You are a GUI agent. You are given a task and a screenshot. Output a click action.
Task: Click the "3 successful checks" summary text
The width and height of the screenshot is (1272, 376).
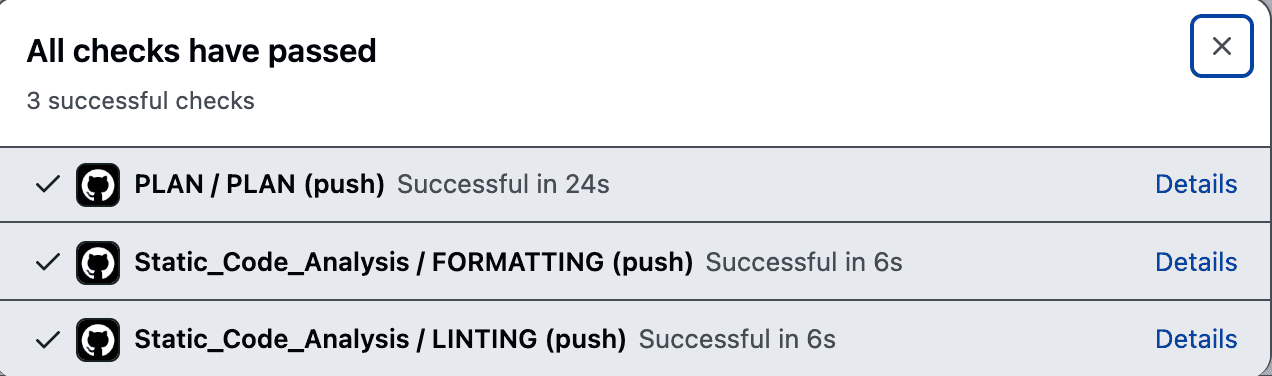140,101
